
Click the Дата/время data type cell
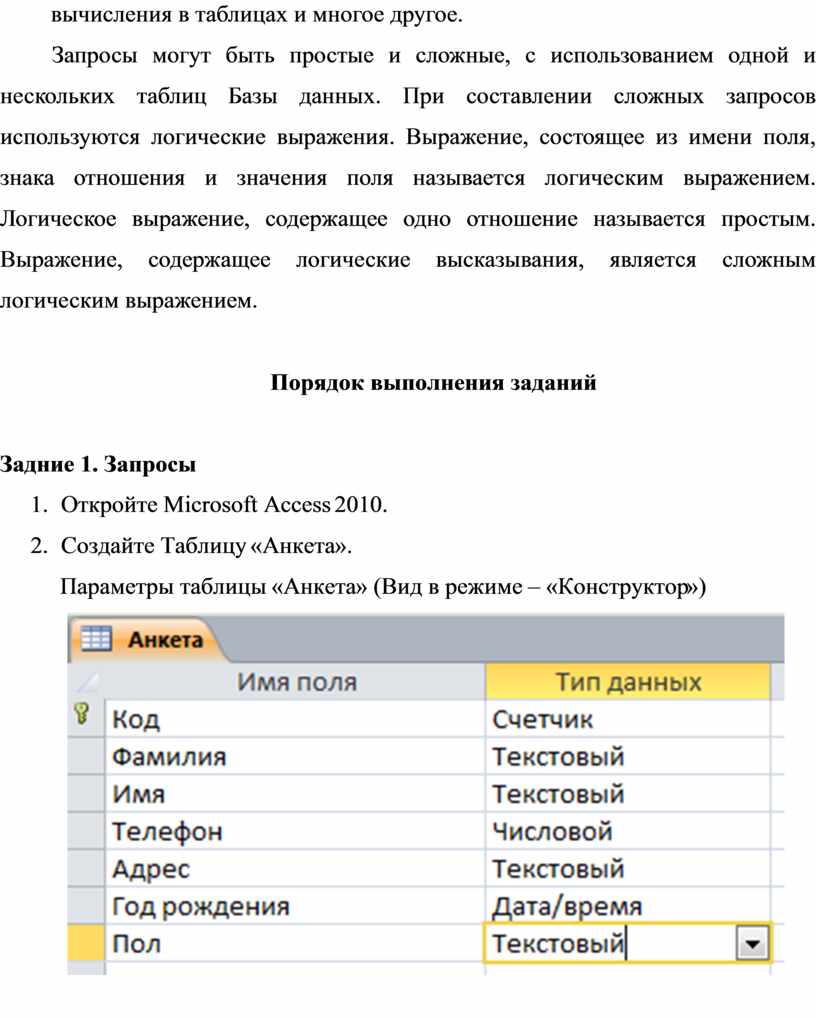click(628, 906)
